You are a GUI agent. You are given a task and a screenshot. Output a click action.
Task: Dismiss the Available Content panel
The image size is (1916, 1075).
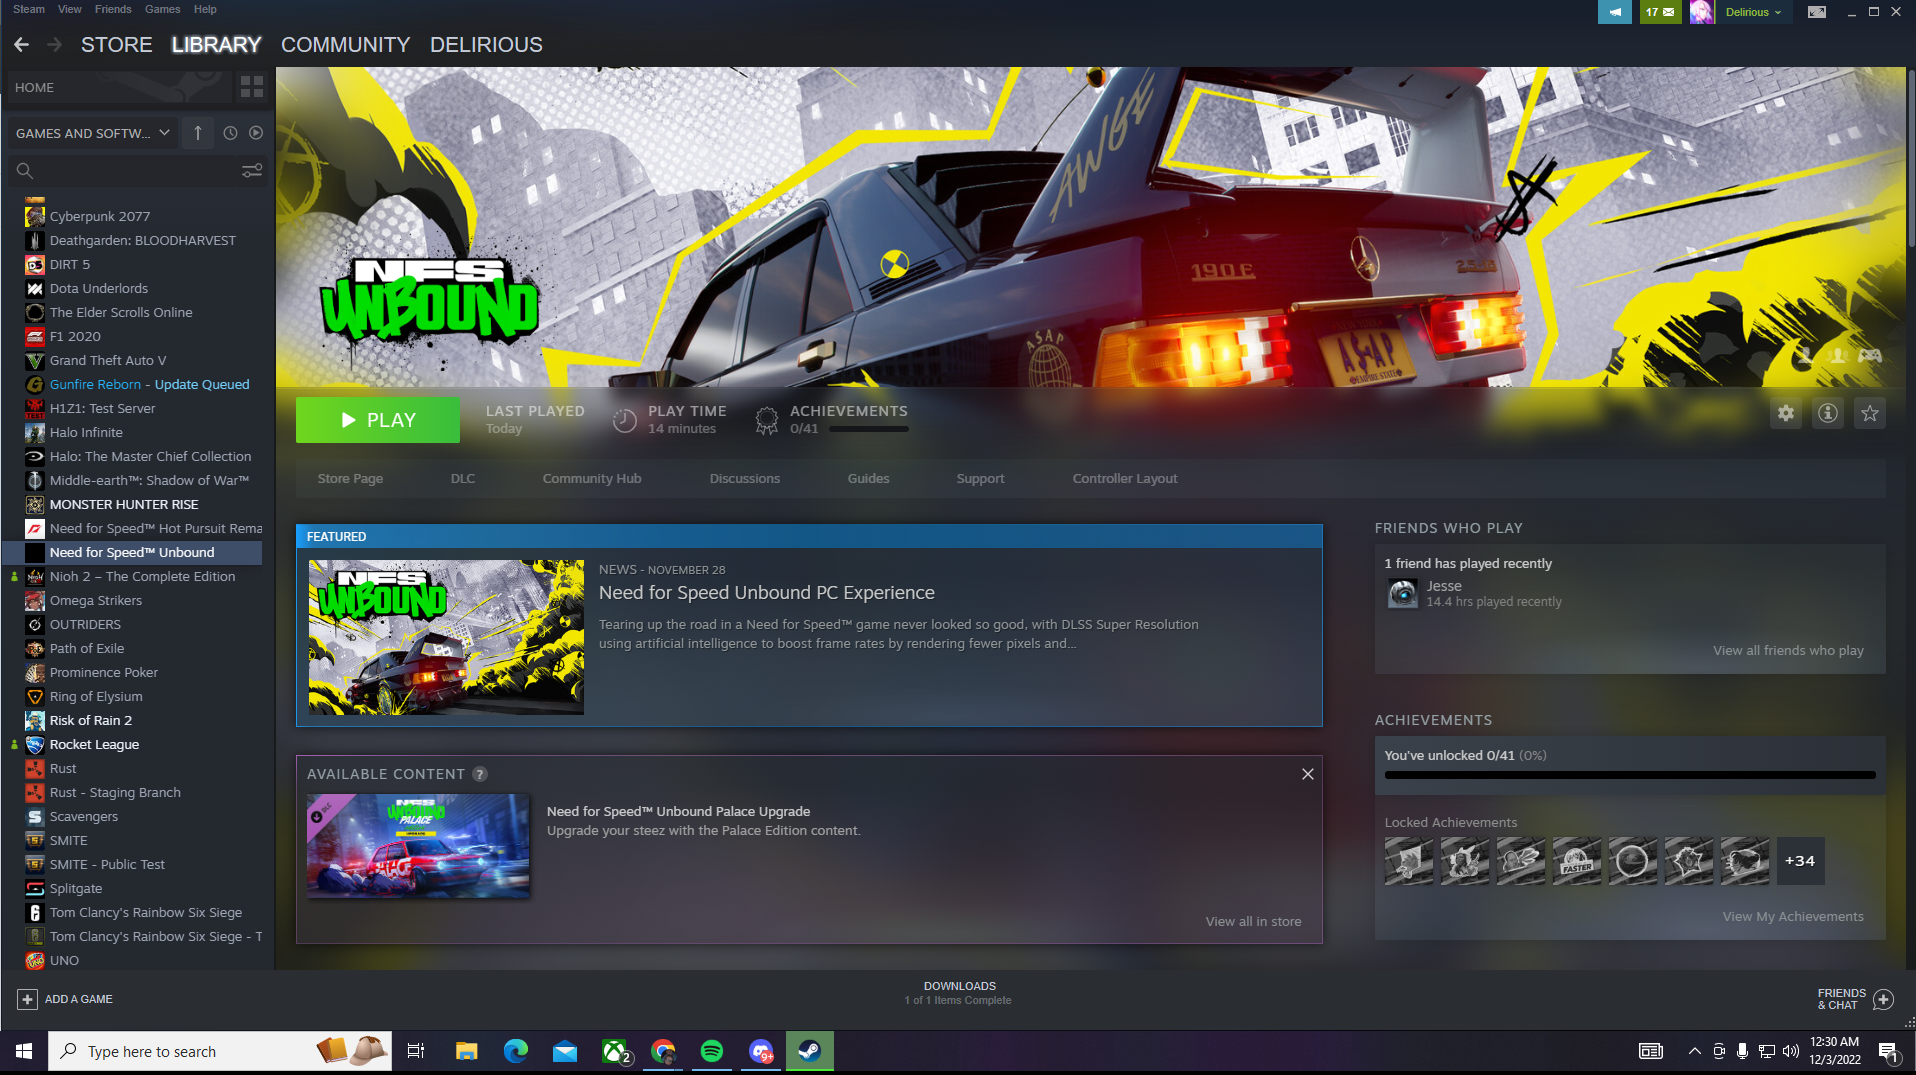tap(1307, 774)
